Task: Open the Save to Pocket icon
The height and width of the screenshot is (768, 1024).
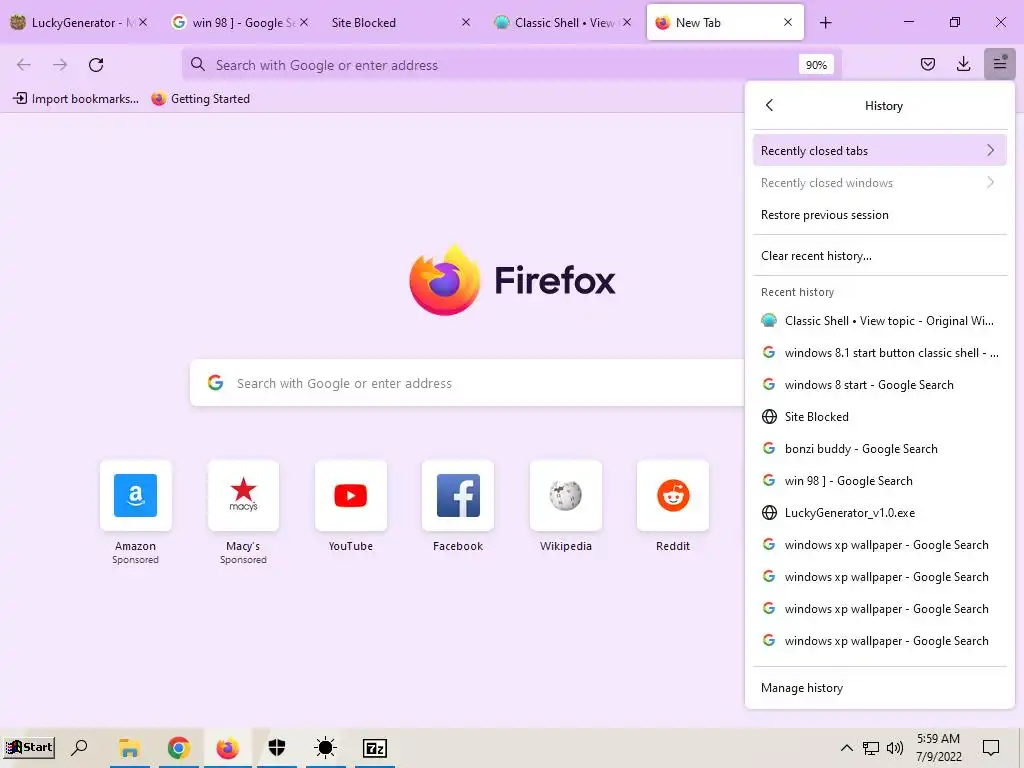Action: (927, 64)
